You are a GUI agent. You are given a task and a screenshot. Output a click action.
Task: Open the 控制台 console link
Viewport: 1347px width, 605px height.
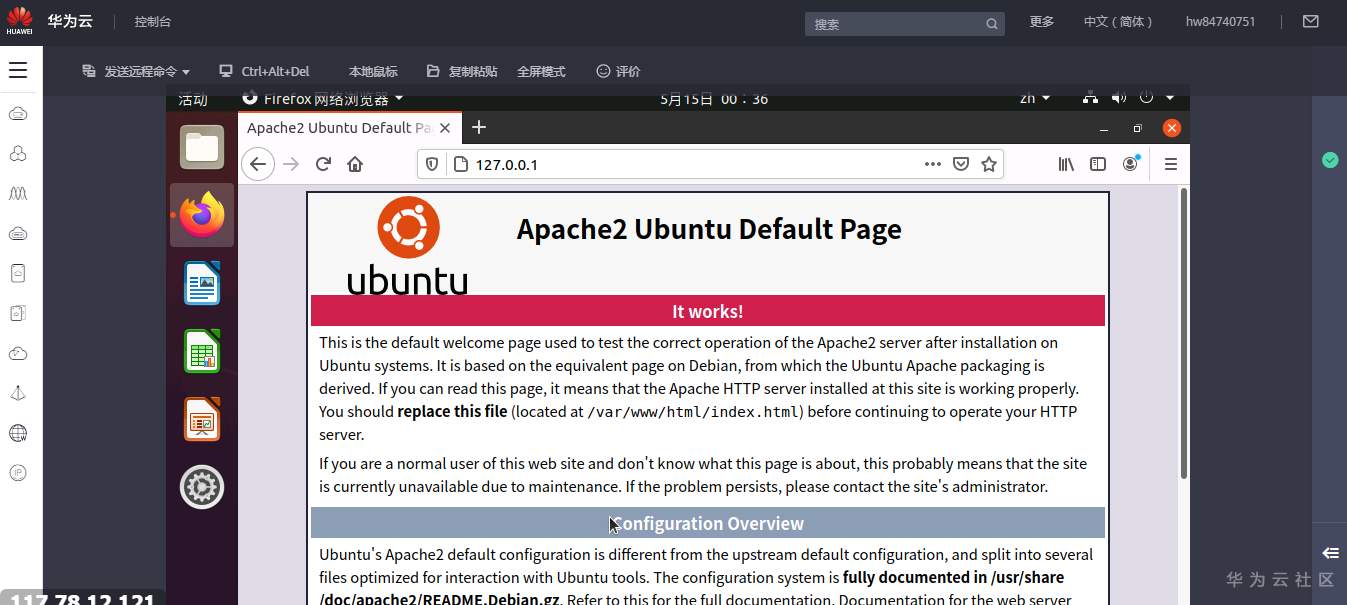point(153,21)
